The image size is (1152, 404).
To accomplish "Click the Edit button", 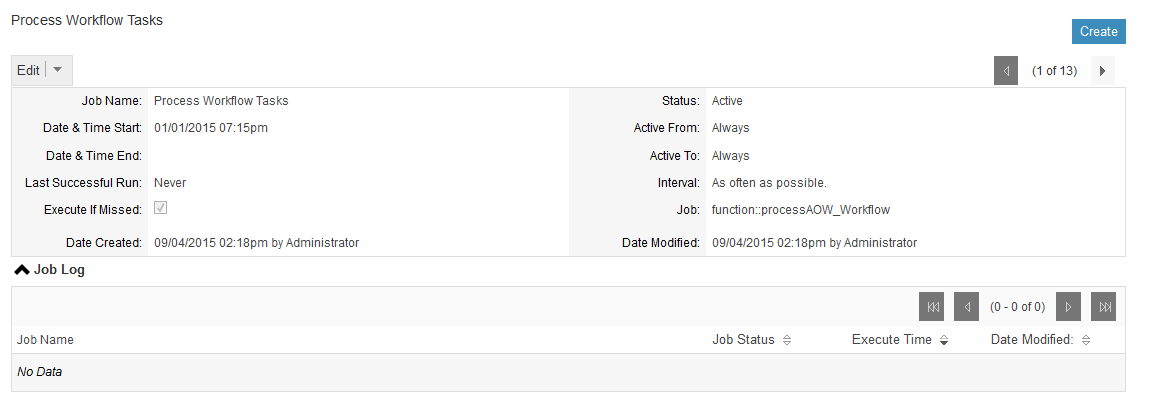I will (28, 71).
